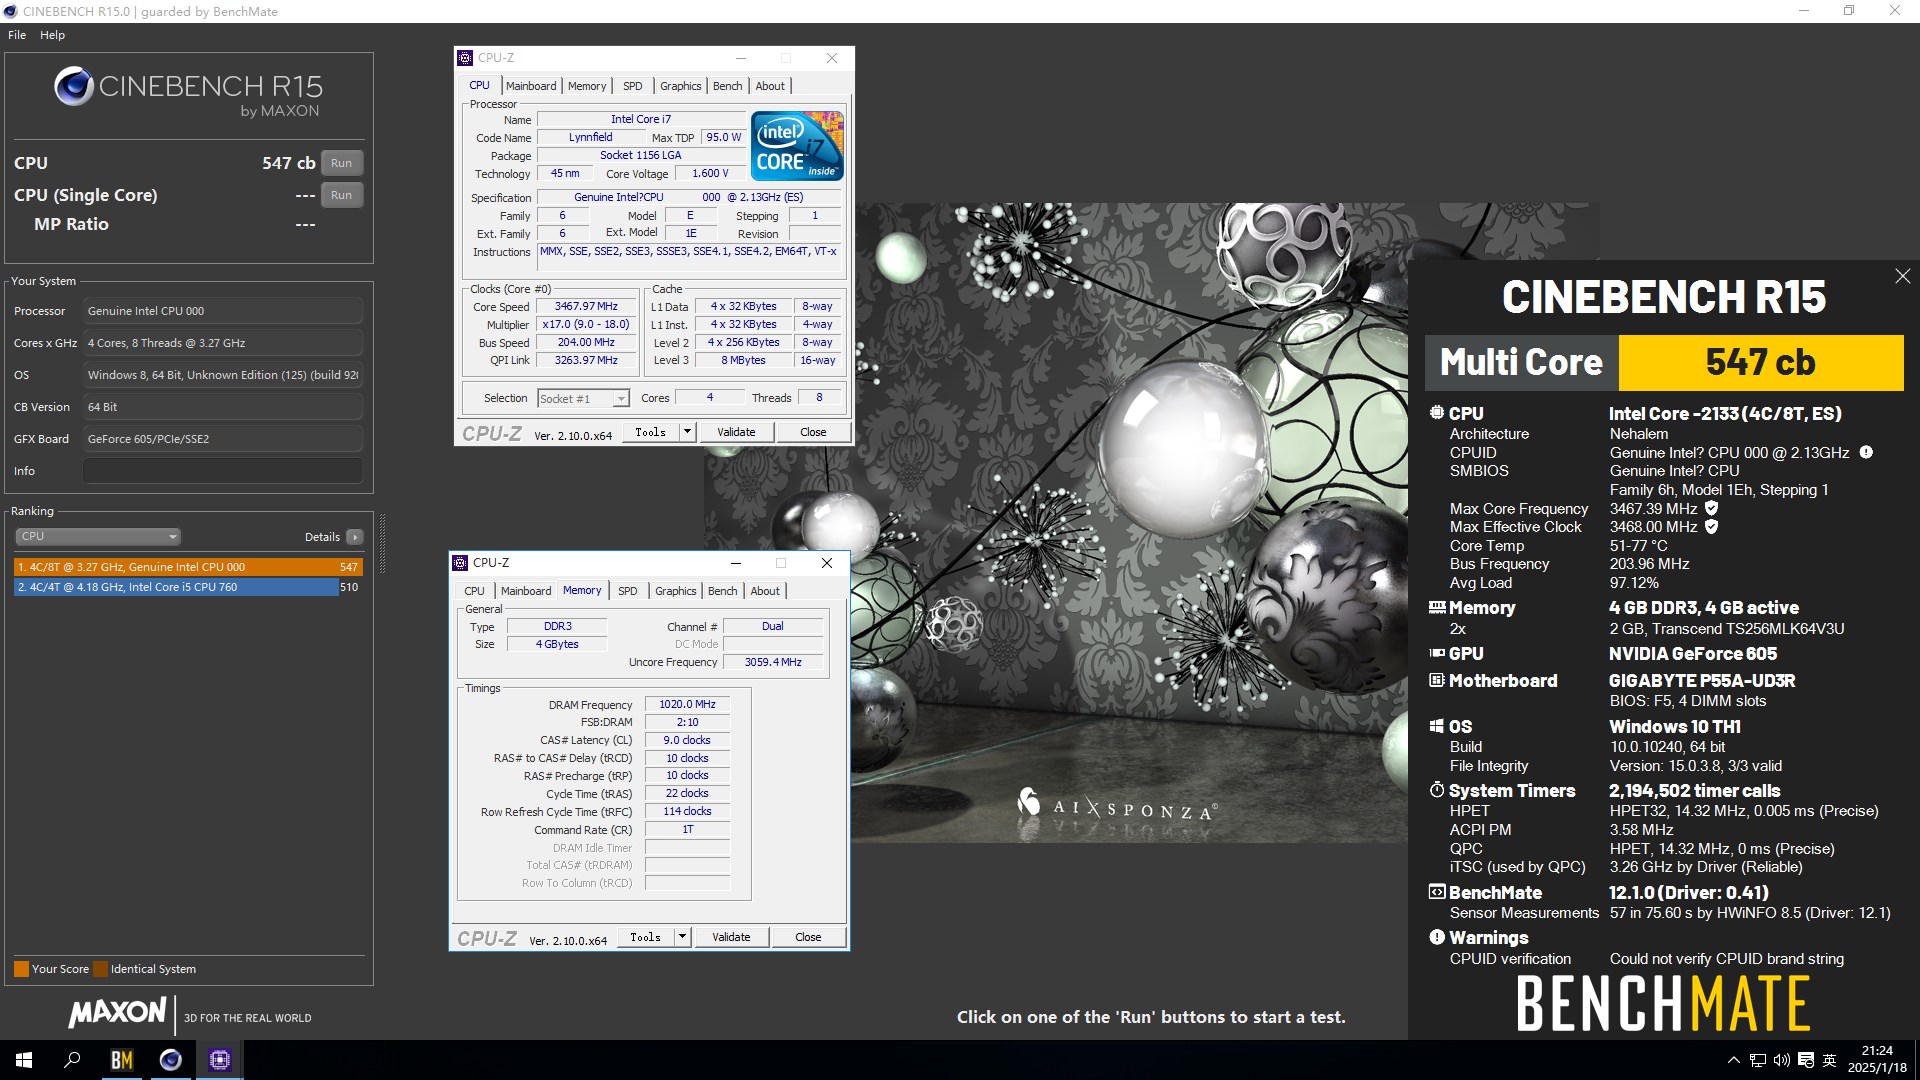1920x1080 pixels.
Task: Switch to CPU-Z taskbar icon
Action: coord(219,1060)
